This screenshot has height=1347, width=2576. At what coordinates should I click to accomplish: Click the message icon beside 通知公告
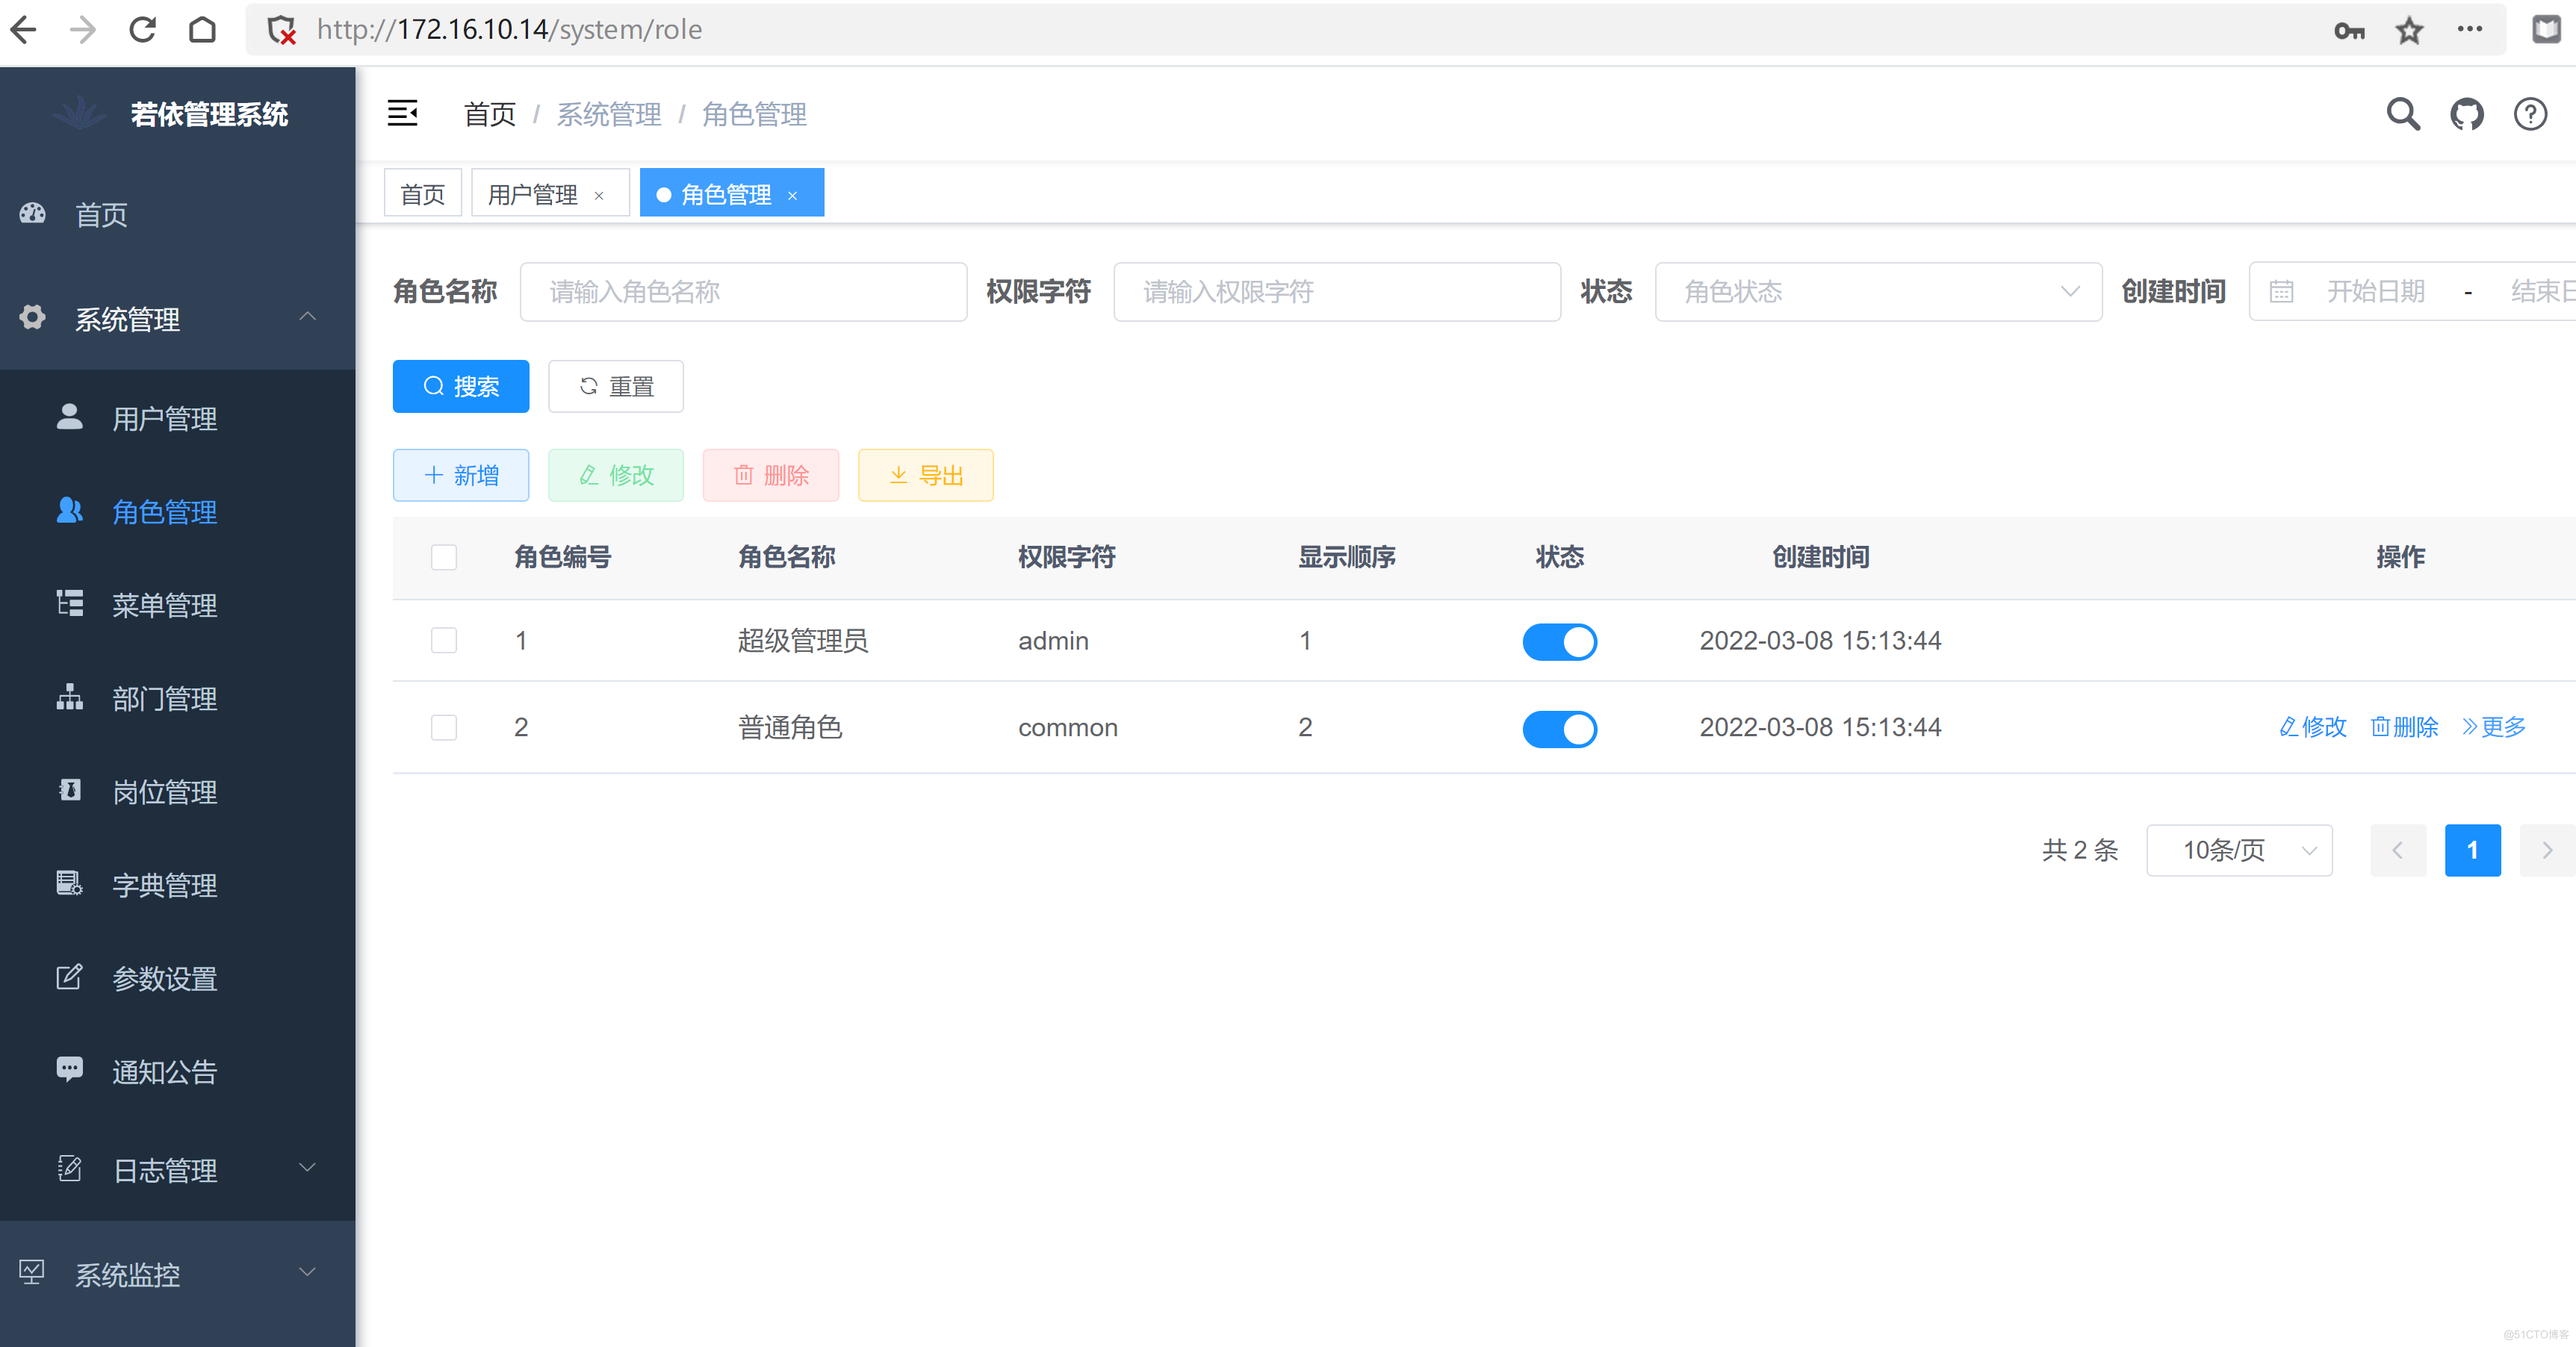70,1069
